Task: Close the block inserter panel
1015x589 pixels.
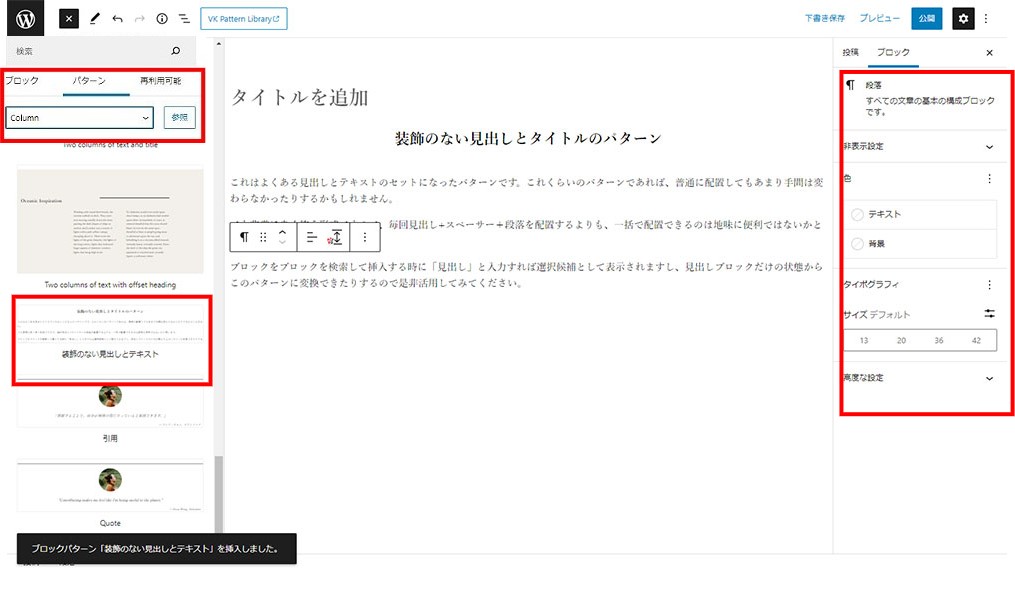Action: [x=69, y=19]
